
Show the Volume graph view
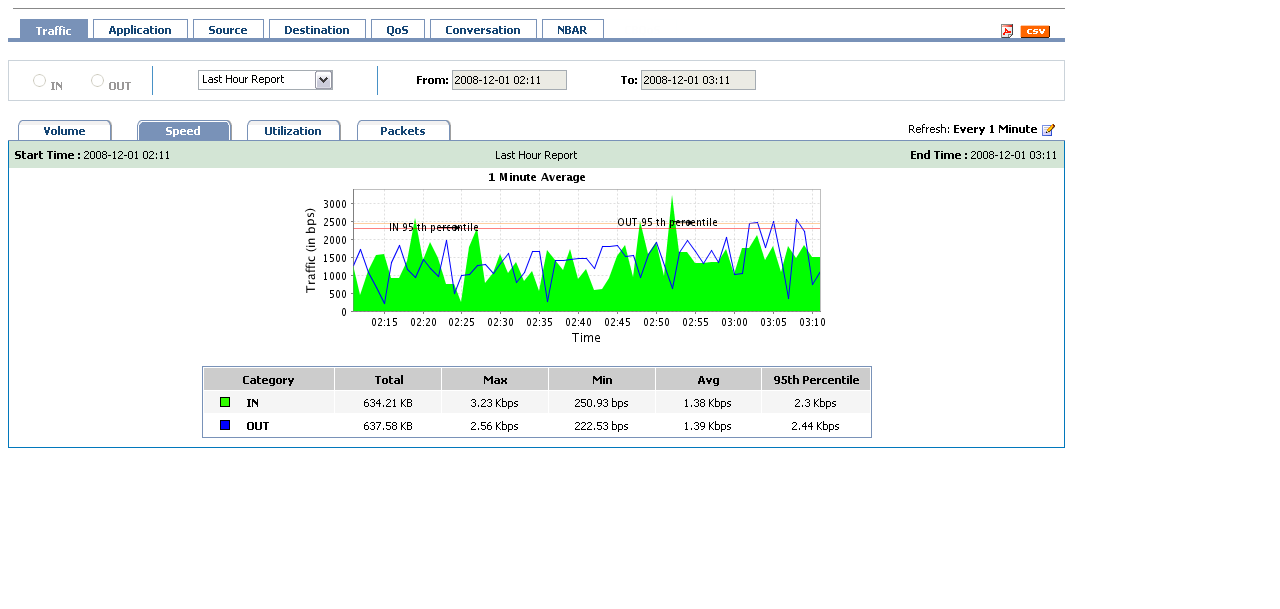[65, 131]
